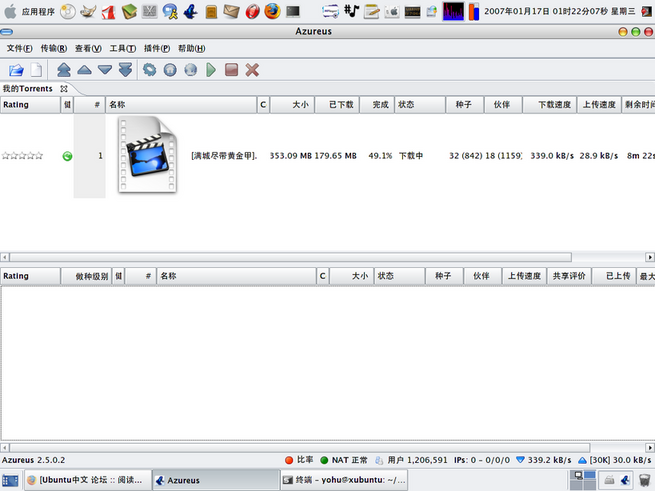The image size is (655, 491).
Task: Click the Azureus taskbar button
Action: [x=215, y=480]
